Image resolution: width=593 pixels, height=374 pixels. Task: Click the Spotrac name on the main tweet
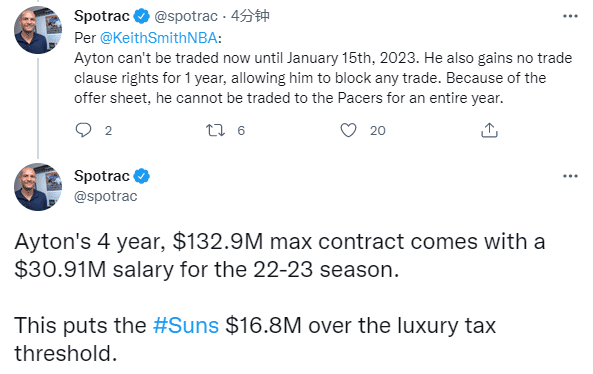pos(102,176)
